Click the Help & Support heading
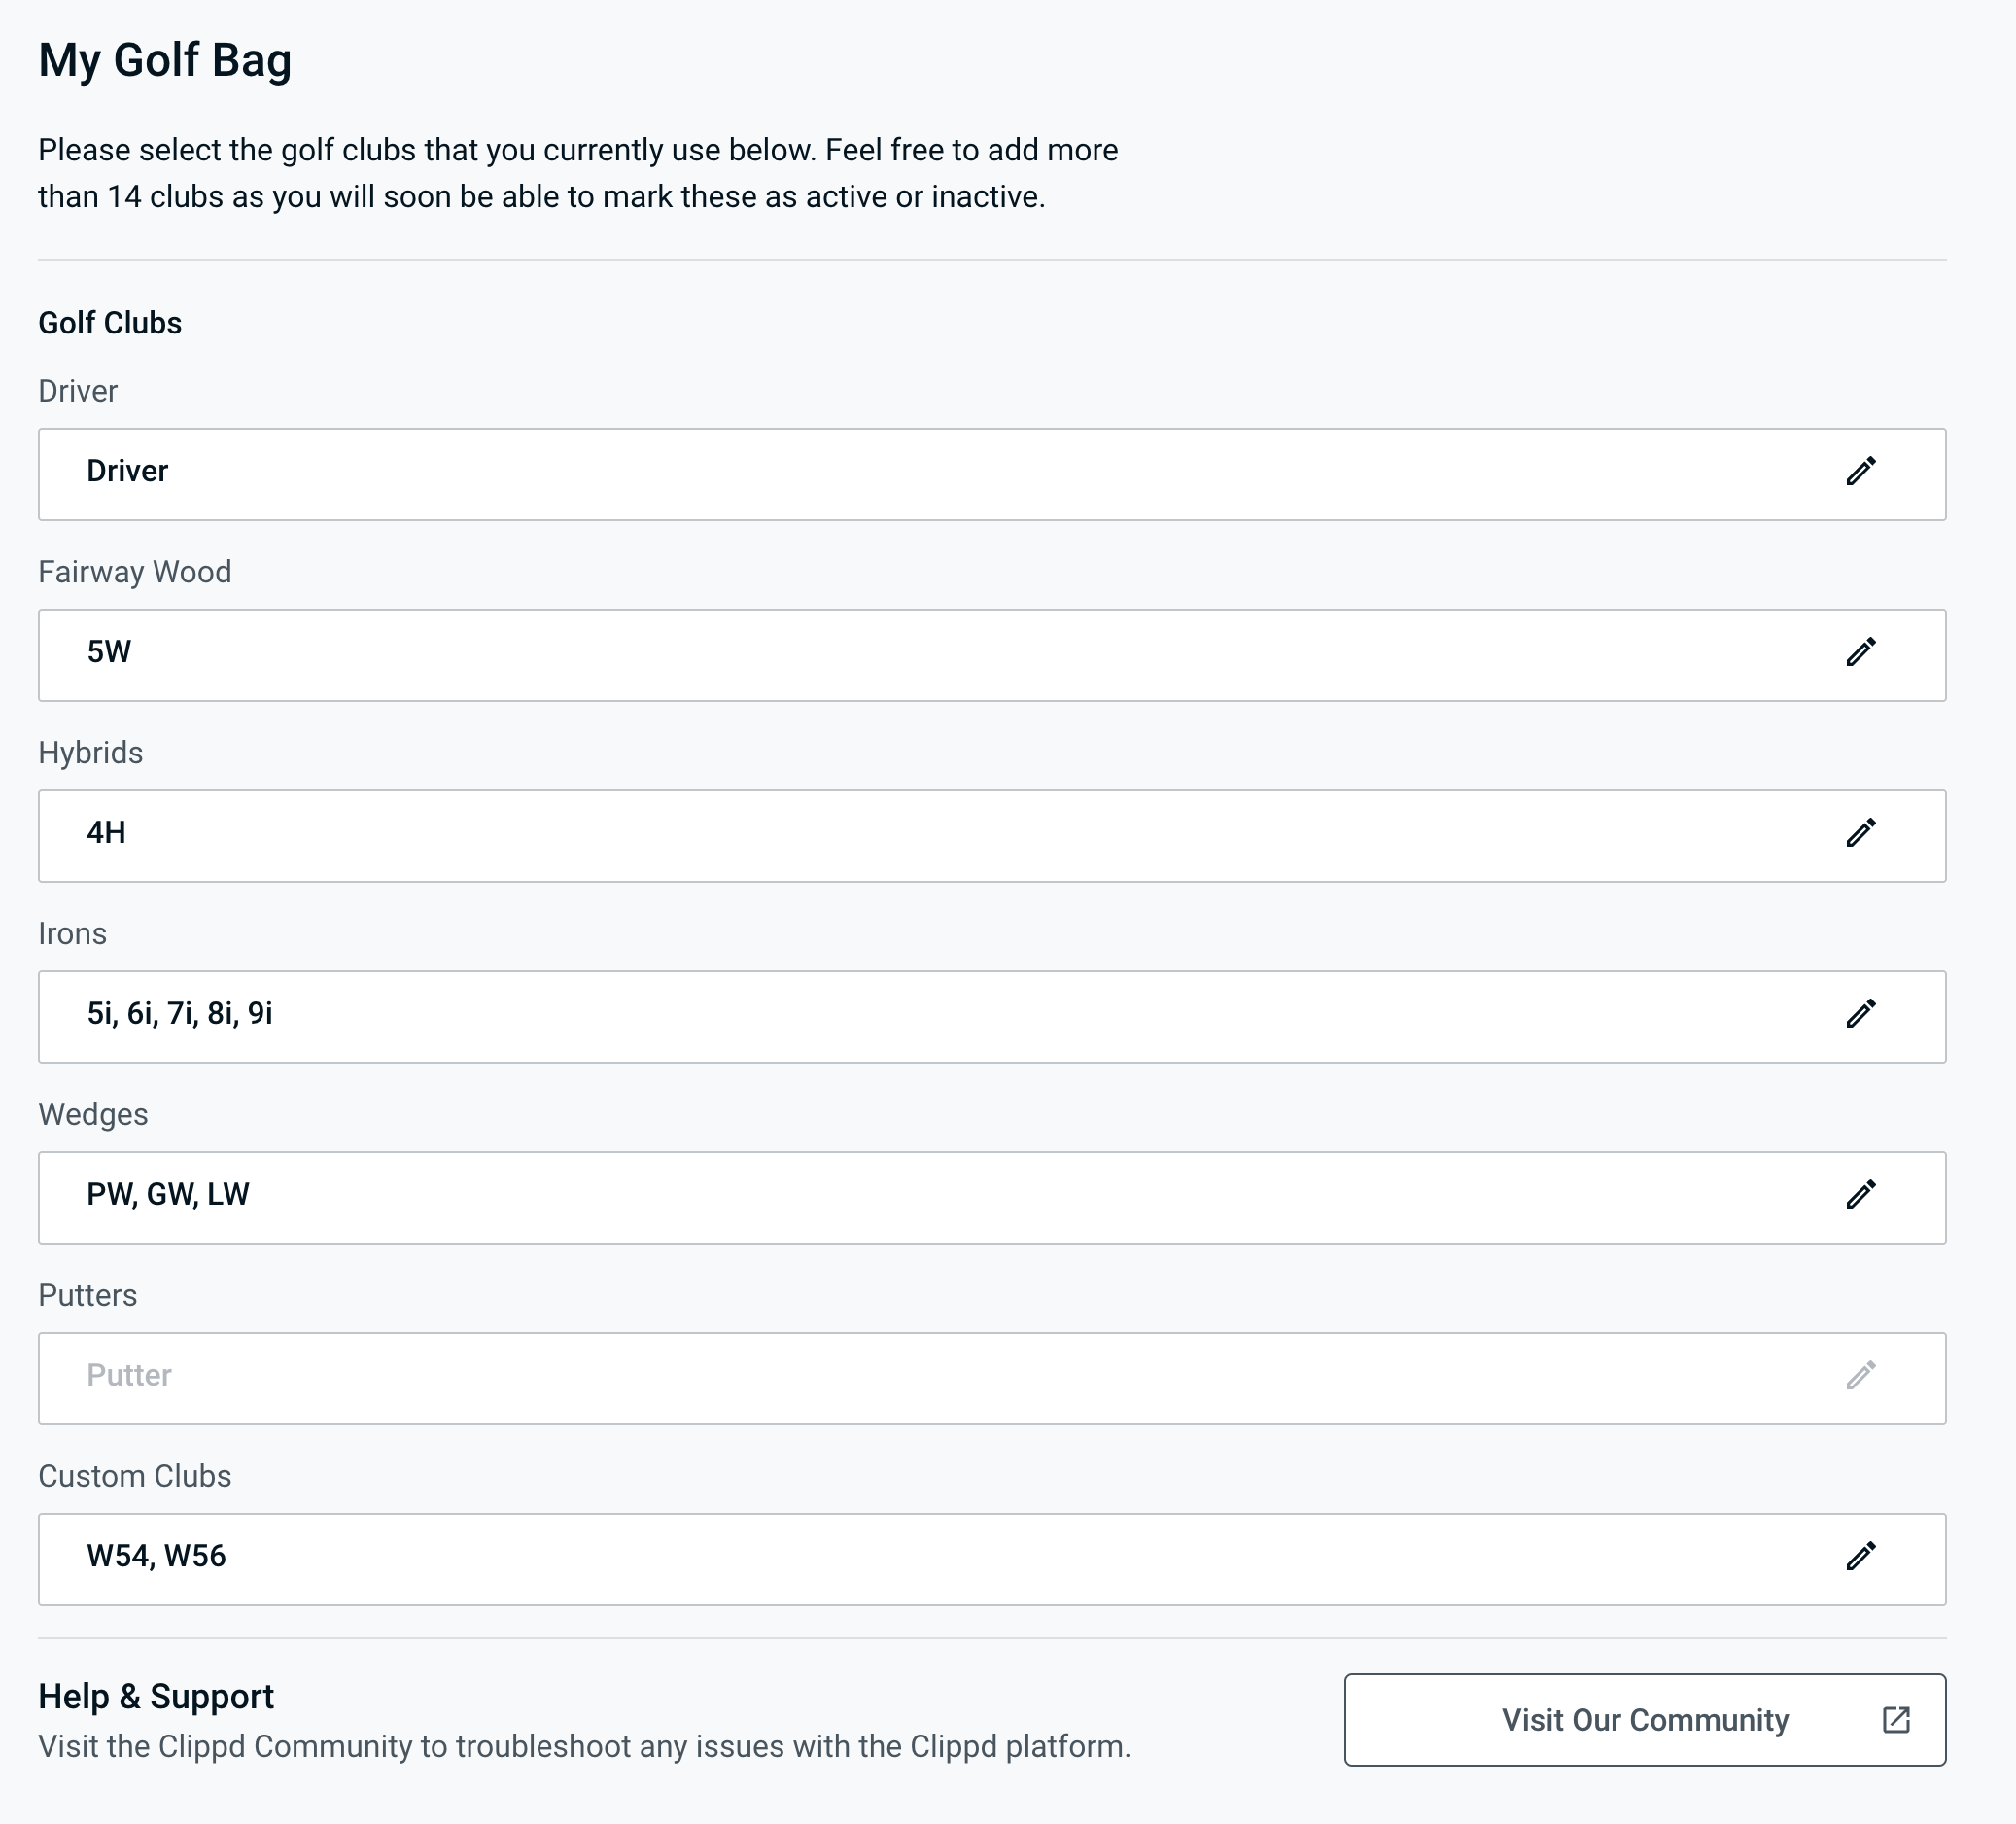The width and height of the screenshot is (2016, 1824). [x=156, y=1696]
